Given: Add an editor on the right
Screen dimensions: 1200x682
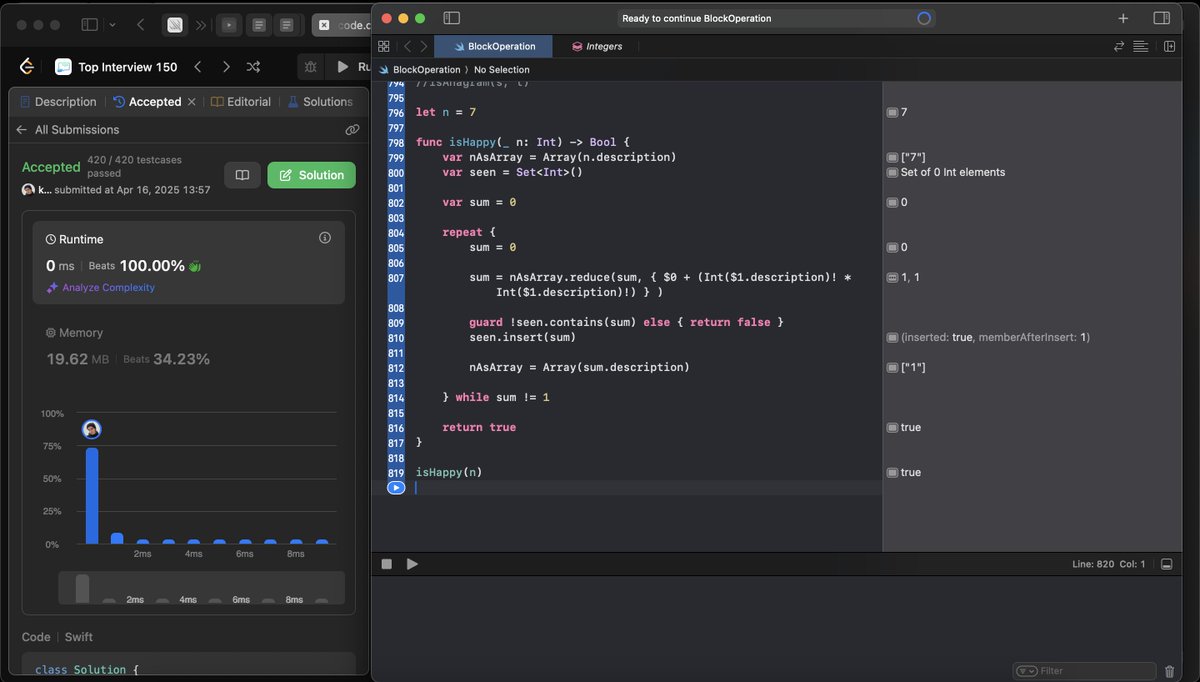Looking at the screenshot, I should (1169, 46).
